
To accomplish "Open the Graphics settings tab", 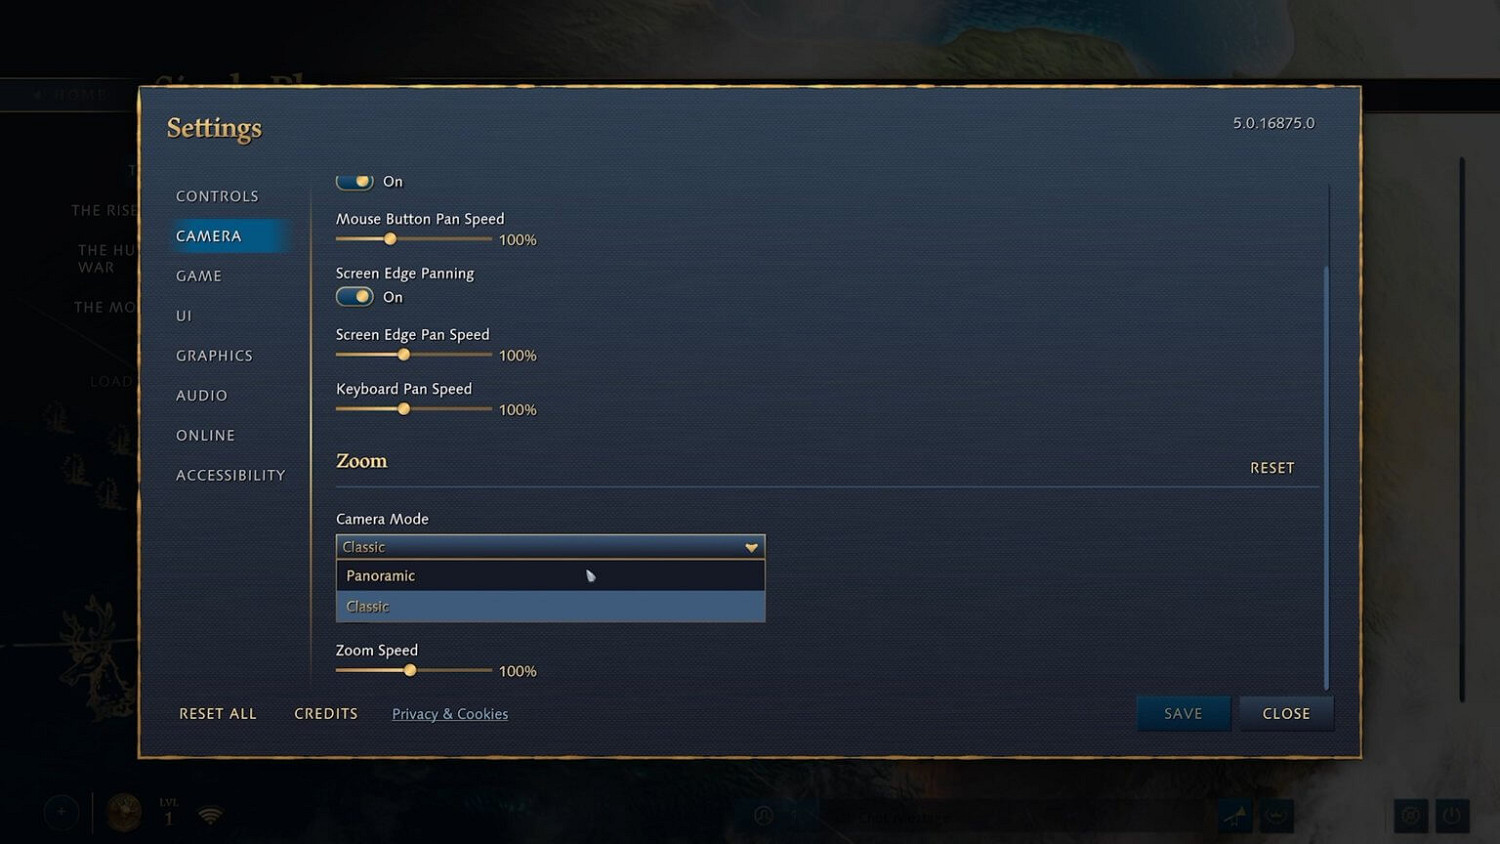I will (214, 356).
